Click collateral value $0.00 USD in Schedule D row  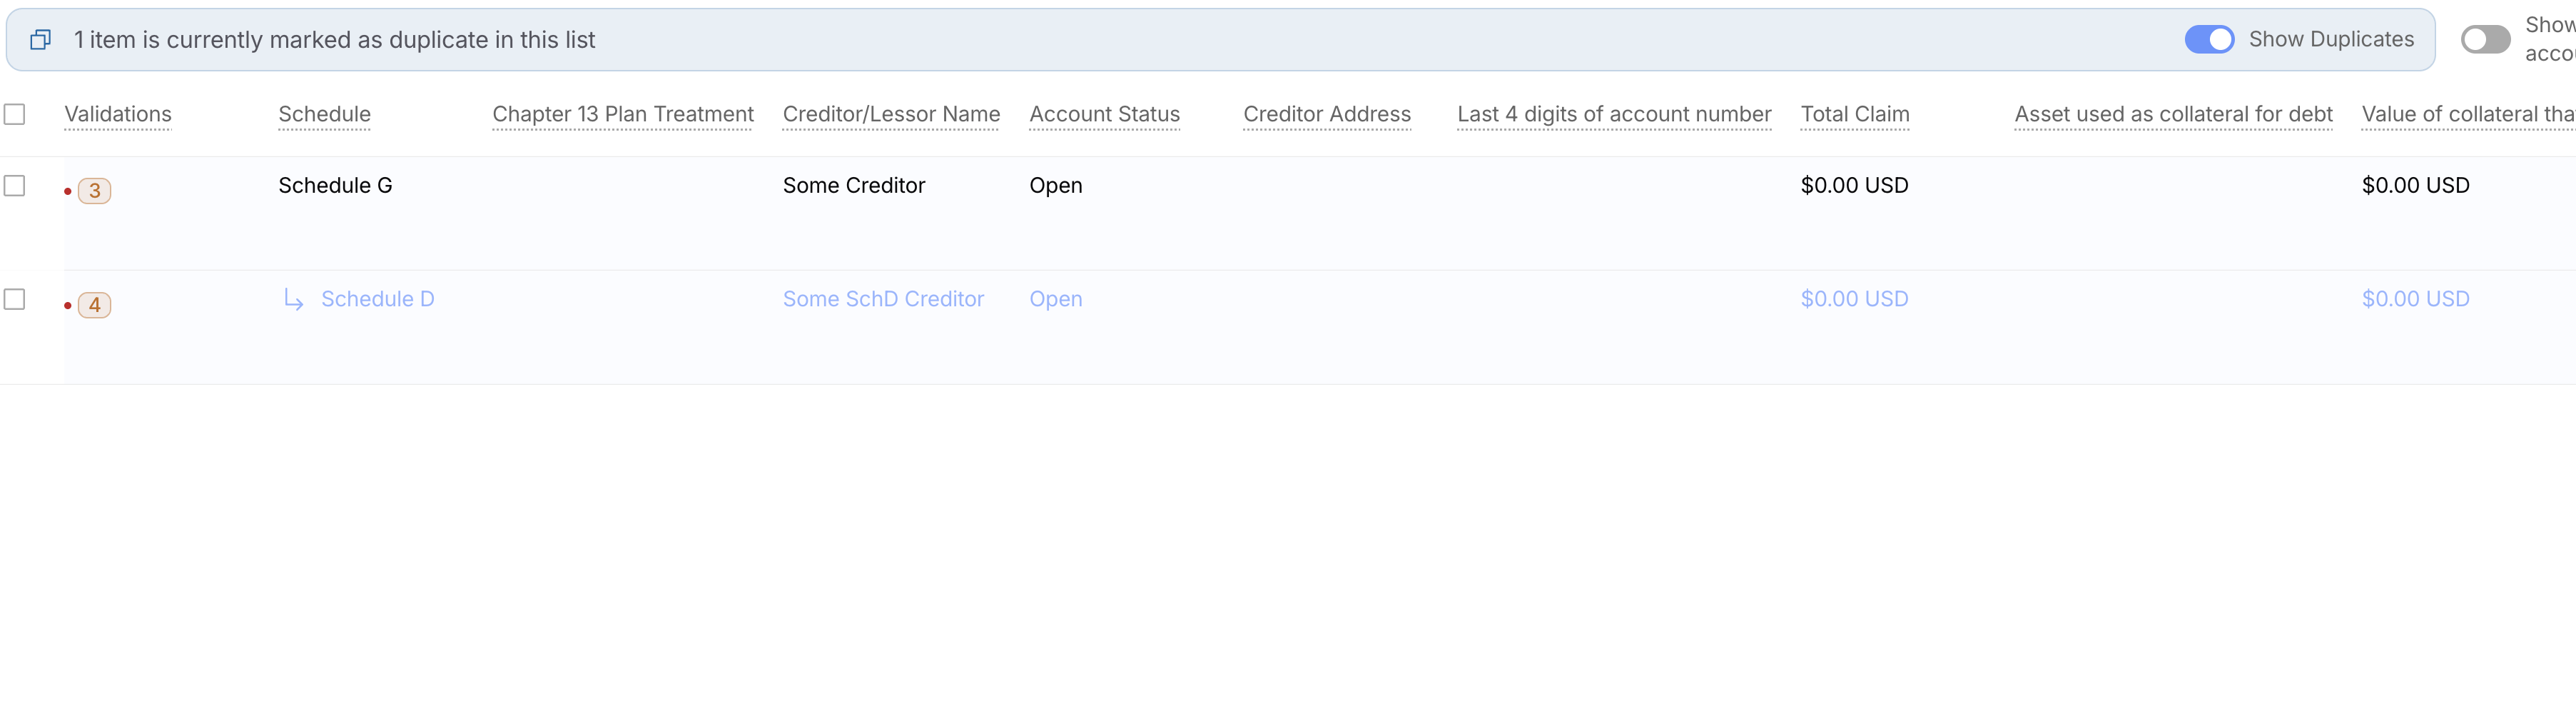click(x=2415, y=299)
